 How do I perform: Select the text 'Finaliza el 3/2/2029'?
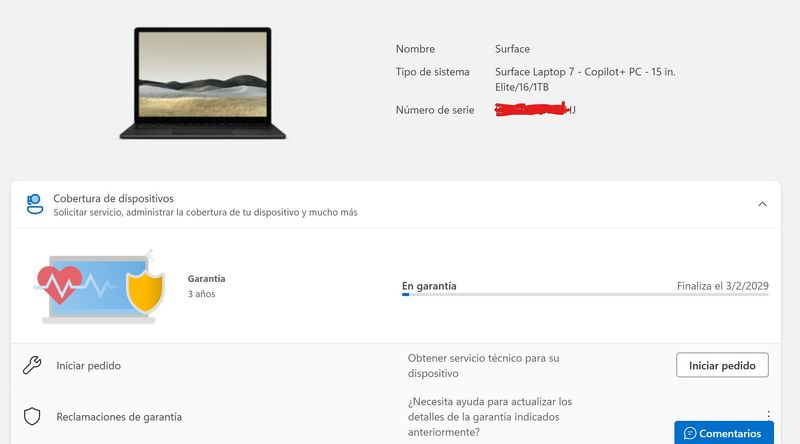pos(722,286)
